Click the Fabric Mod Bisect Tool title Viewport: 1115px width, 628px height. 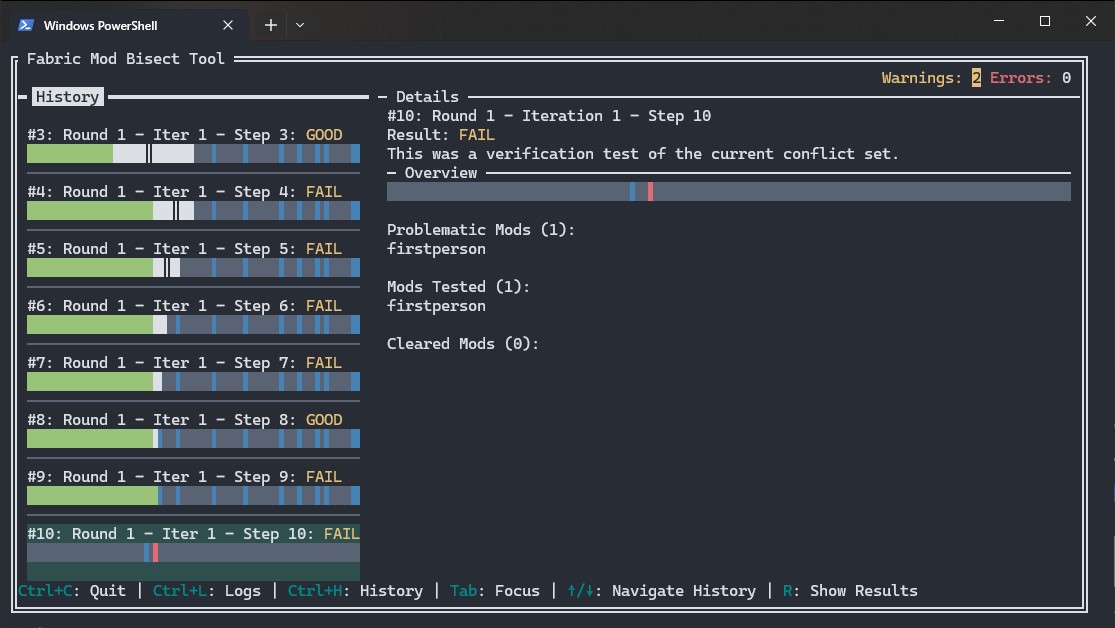[126, 59]
